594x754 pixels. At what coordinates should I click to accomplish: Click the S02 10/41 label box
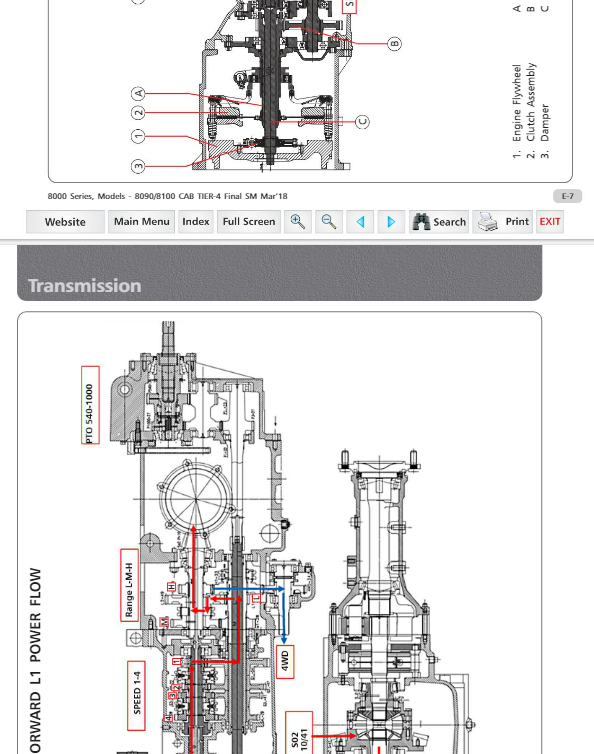point(299,733)
